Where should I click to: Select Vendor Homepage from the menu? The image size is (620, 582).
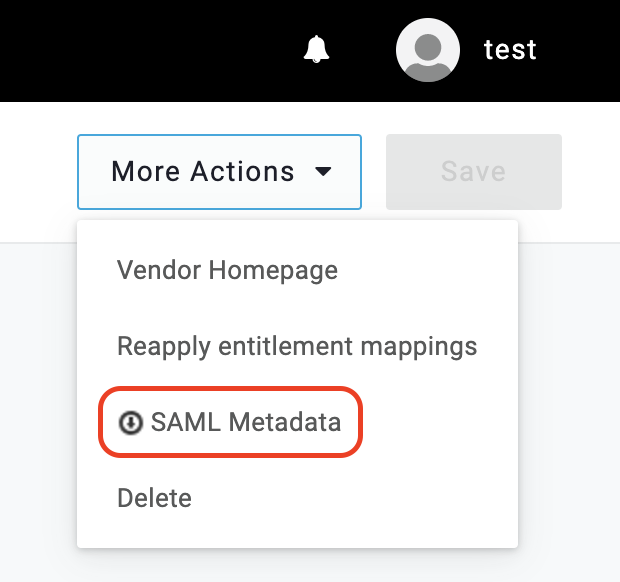(x=227, y=270)
